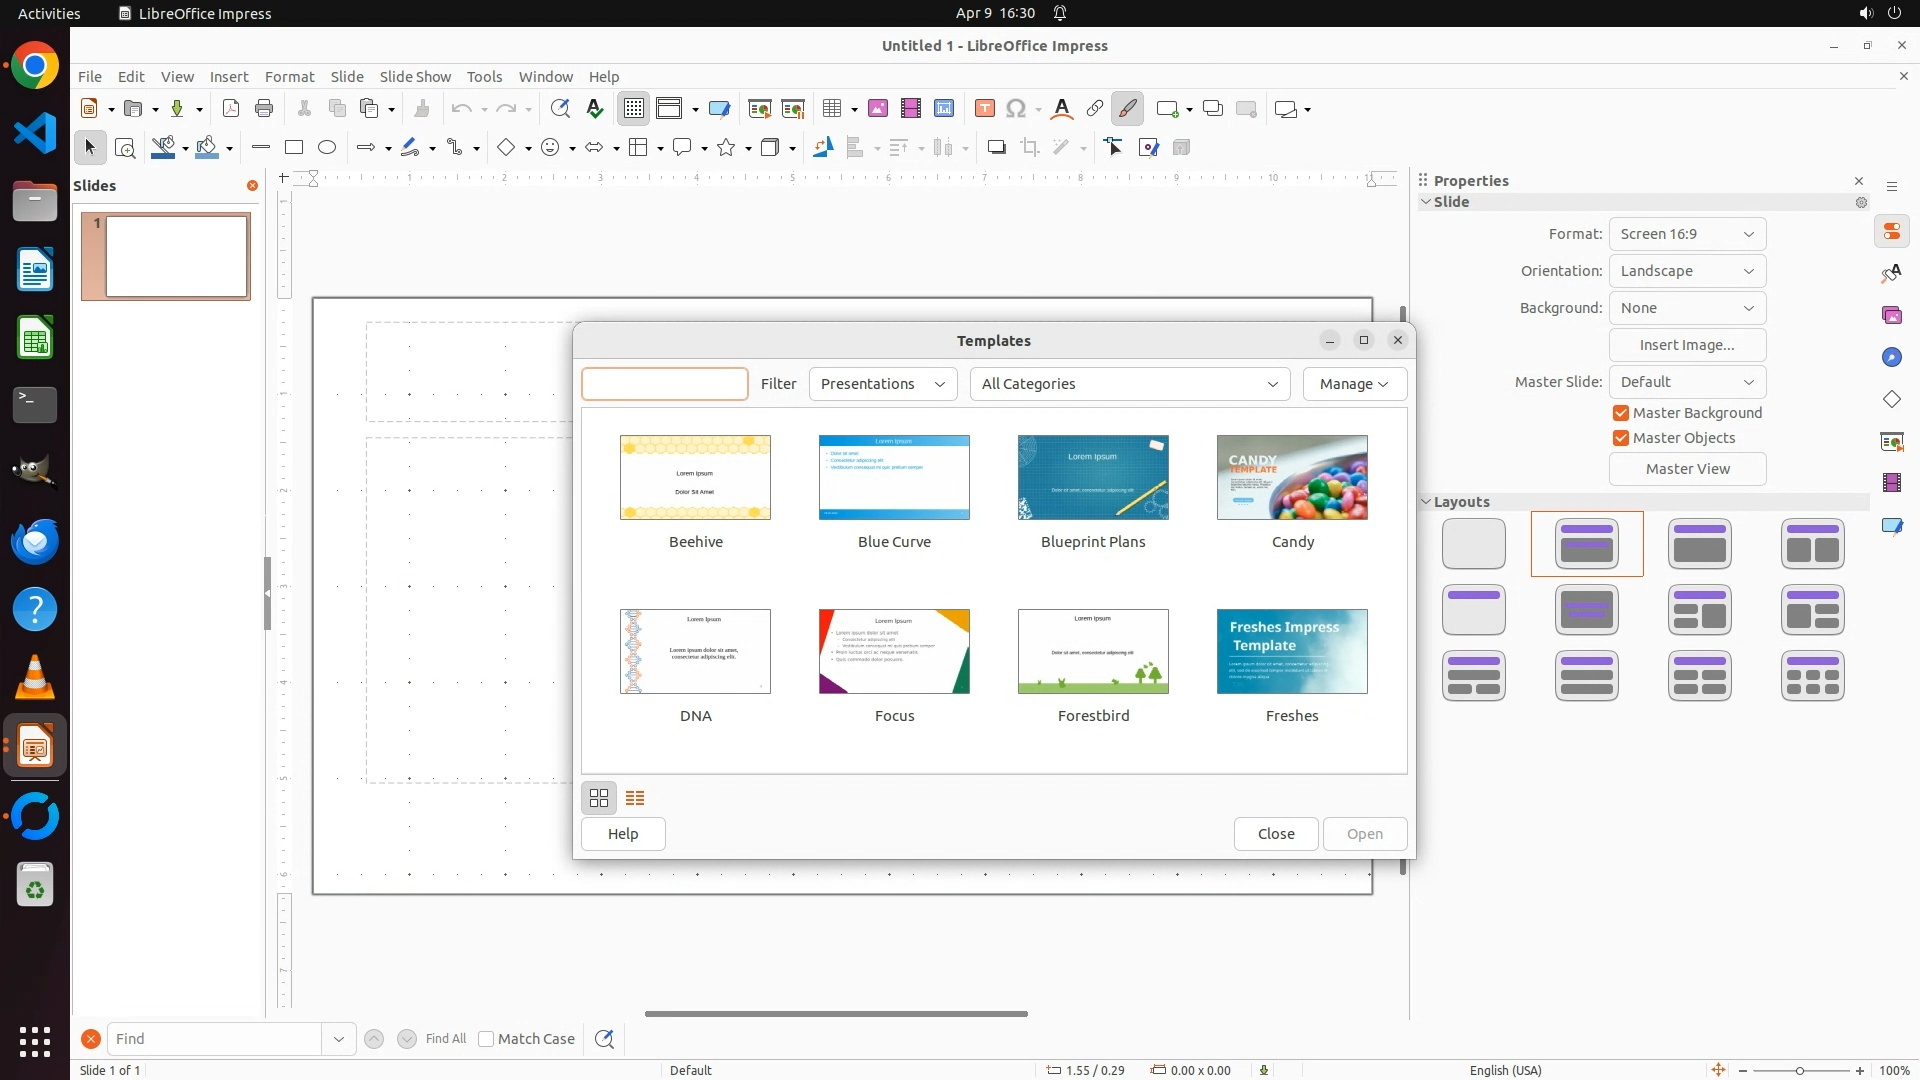1920x1080 pixels.
Task: Click the Display Grid toolbar icon
Action: pyautogui.click(x=634, y=109)
